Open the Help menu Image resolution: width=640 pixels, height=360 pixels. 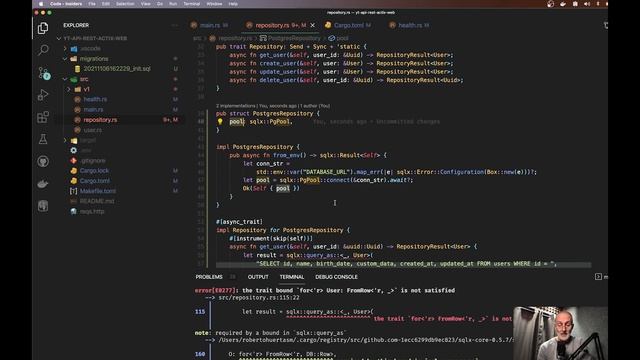pos(233,4)
